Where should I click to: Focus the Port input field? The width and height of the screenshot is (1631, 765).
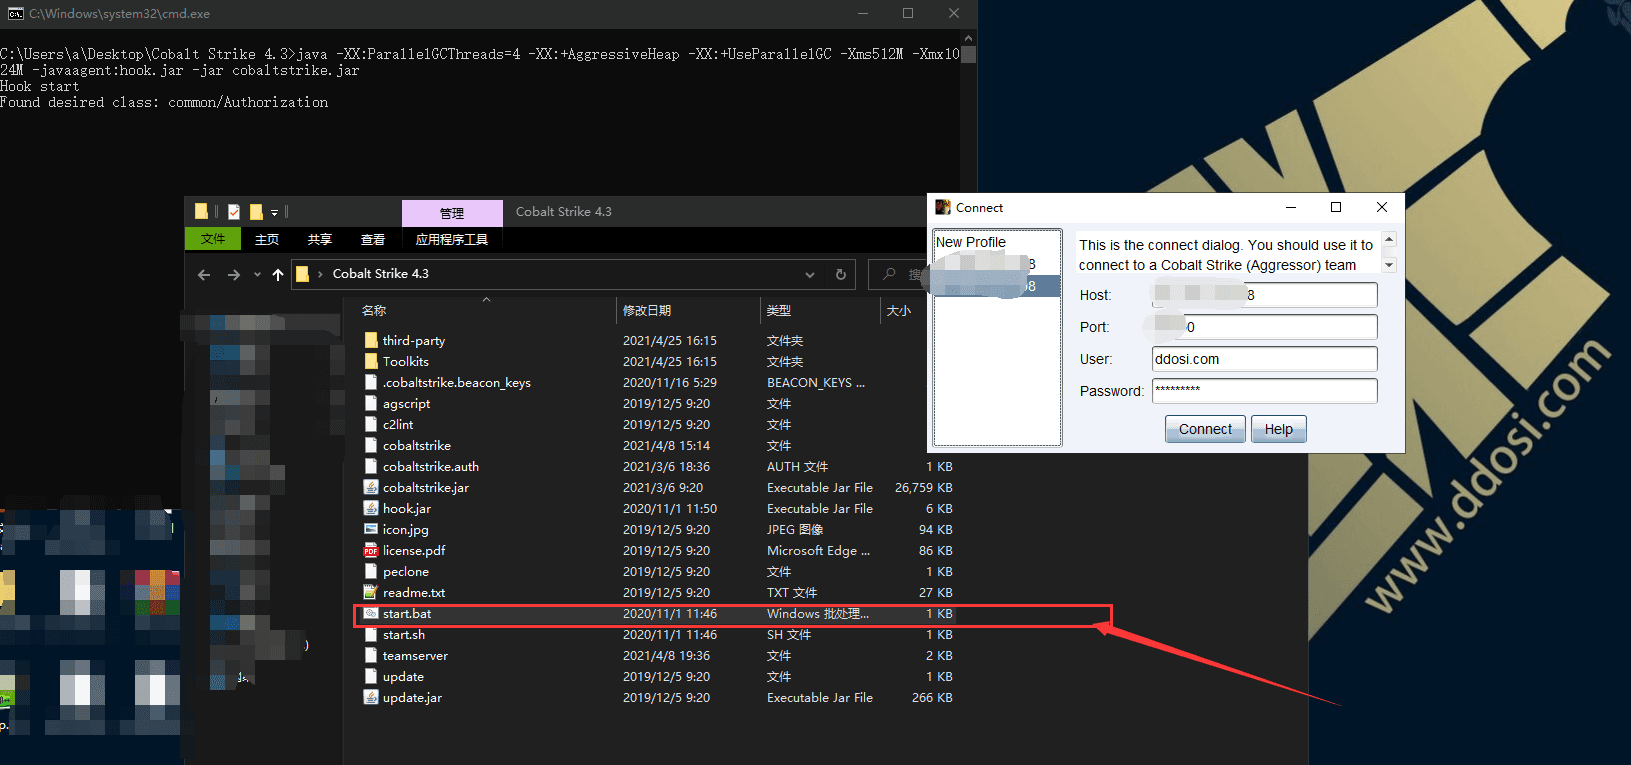click(1264, 327)
